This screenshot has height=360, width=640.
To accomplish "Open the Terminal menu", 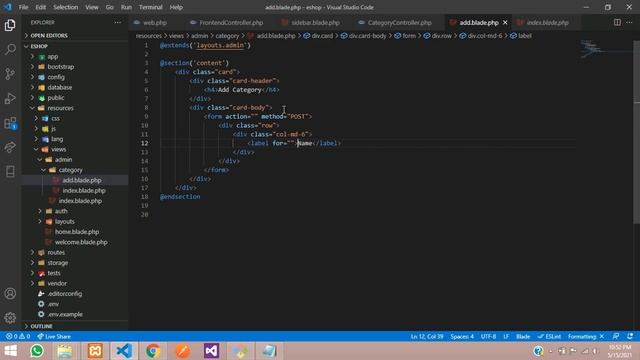I will point(150,7).
